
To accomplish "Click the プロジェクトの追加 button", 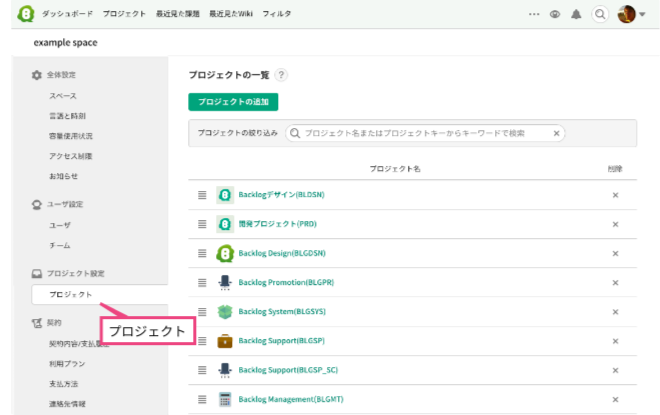I will tap(233, 102).
